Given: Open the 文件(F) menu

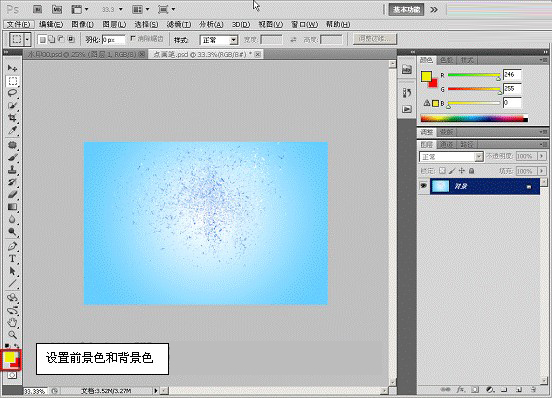Looking at the screenshot, I should [x=19, y=24].
